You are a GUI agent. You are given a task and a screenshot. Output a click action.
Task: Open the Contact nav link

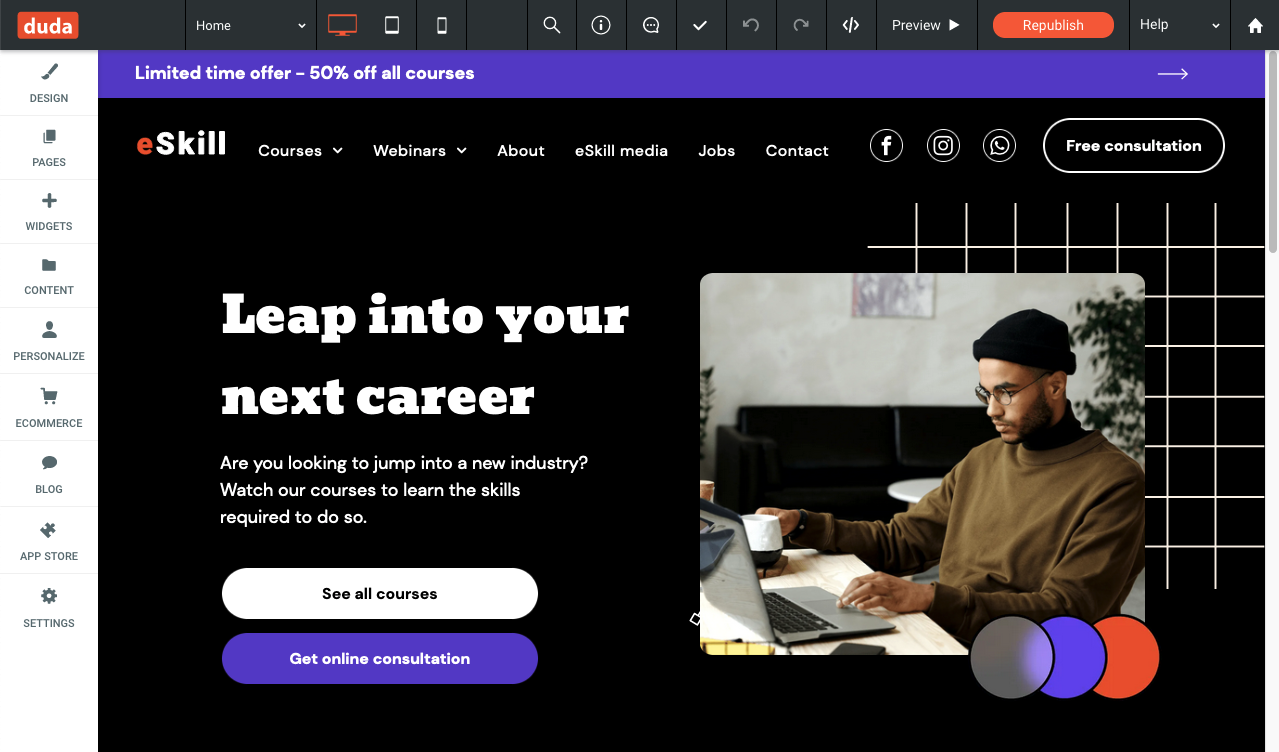pos(797,151)
